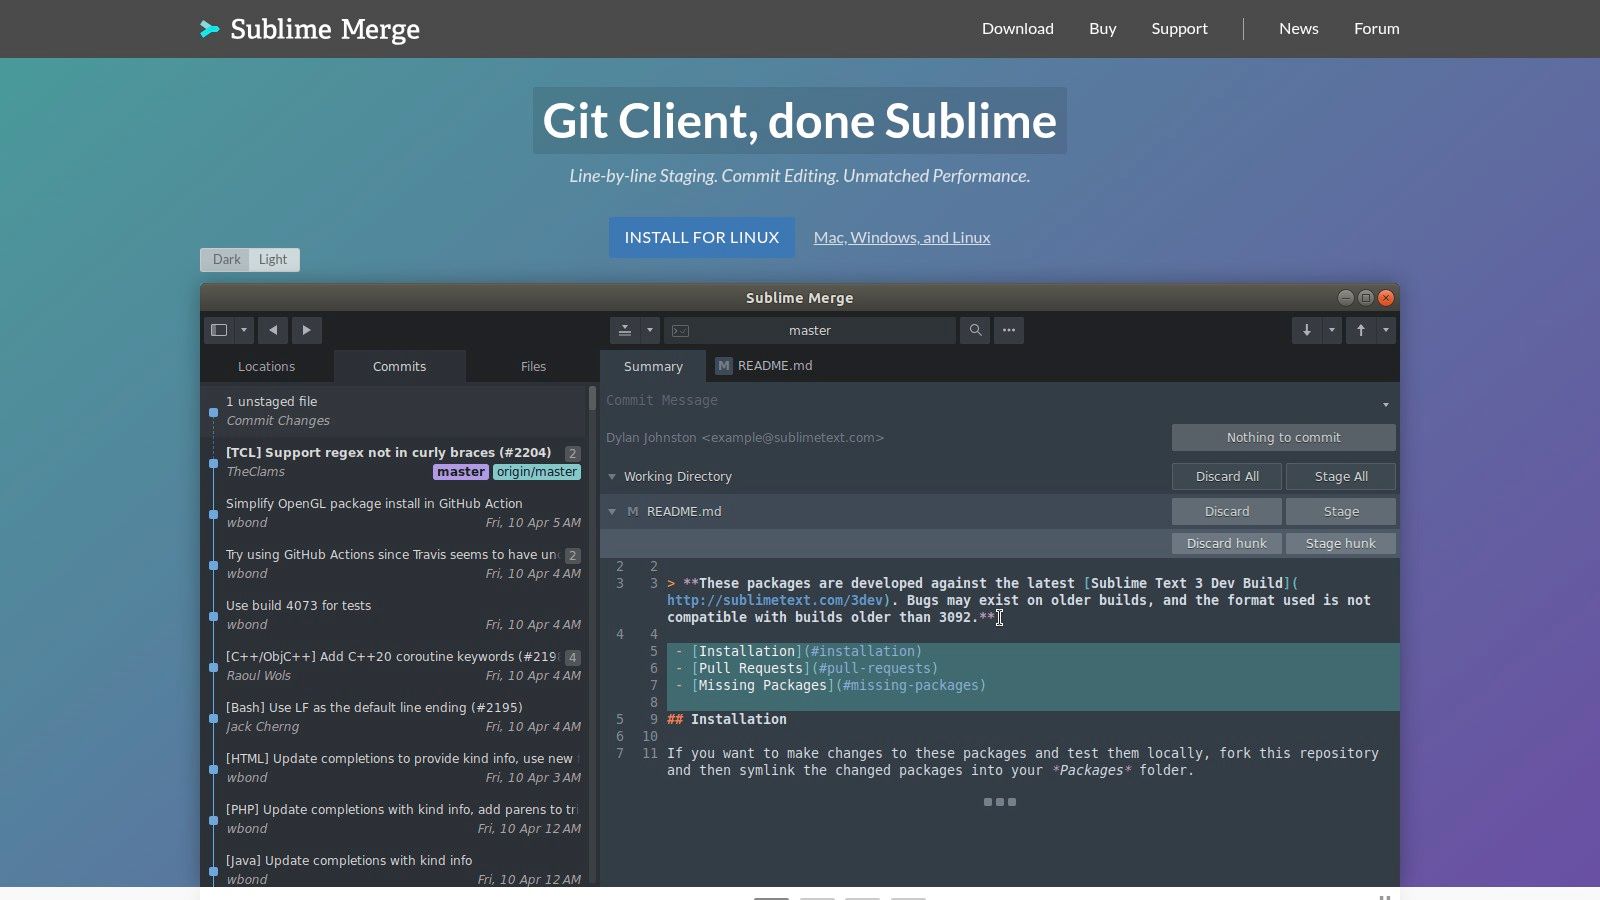Viewport: 1600px width, 900px height.
Task: Select the PHP Update completions commit
Action: (395, 819)
